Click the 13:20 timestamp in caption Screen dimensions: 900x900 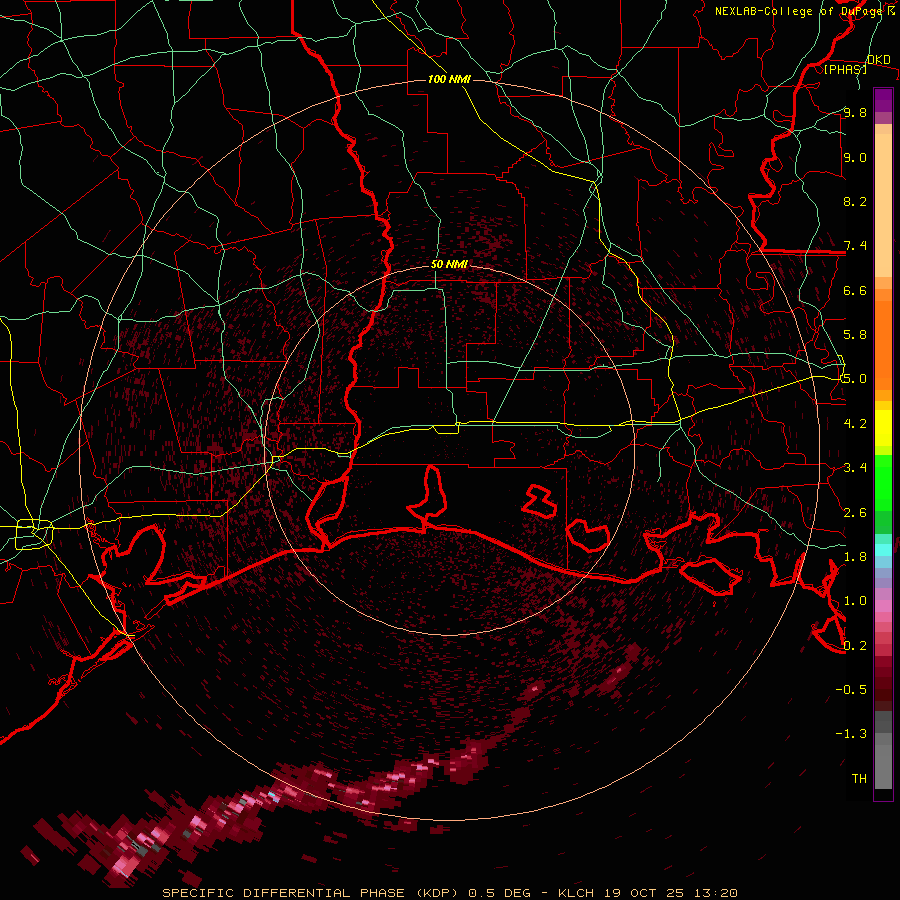point(715,893)
